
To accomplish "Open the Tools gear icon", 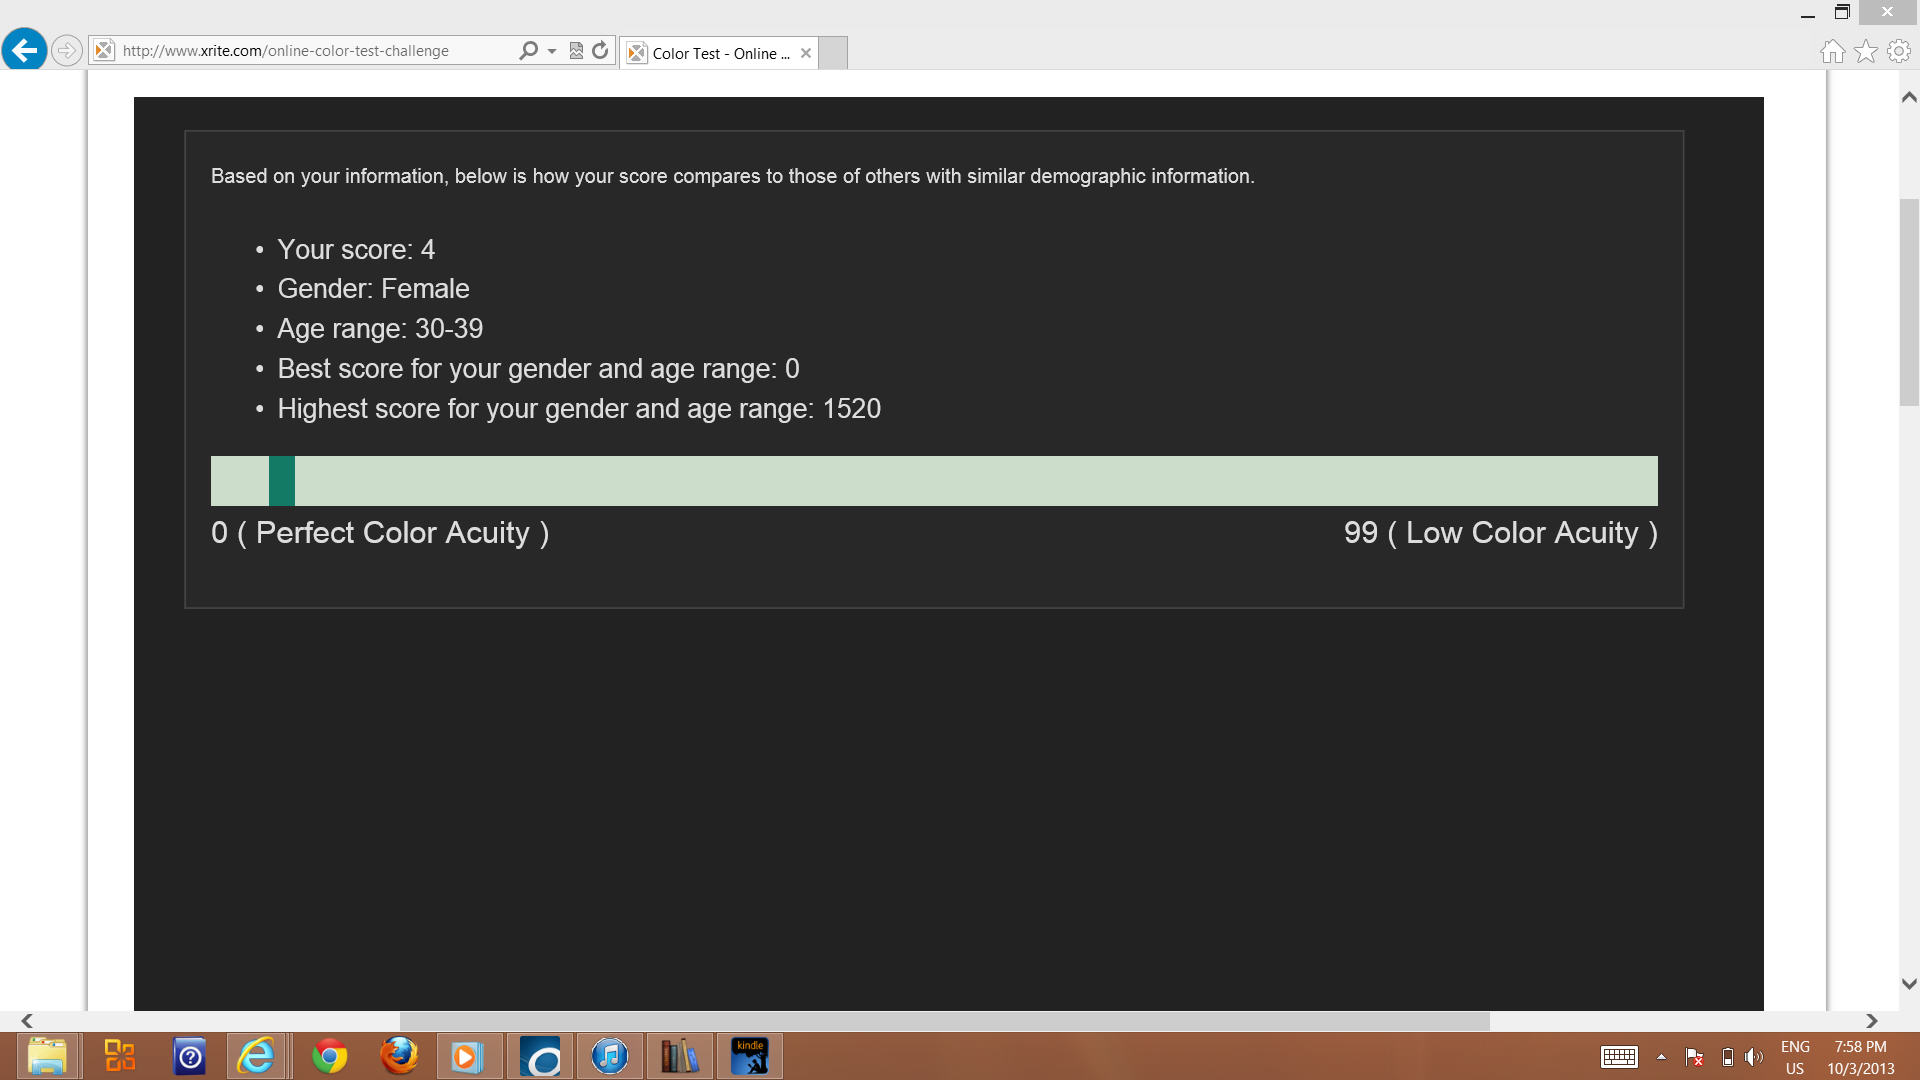I will (x=1898, y=51).
